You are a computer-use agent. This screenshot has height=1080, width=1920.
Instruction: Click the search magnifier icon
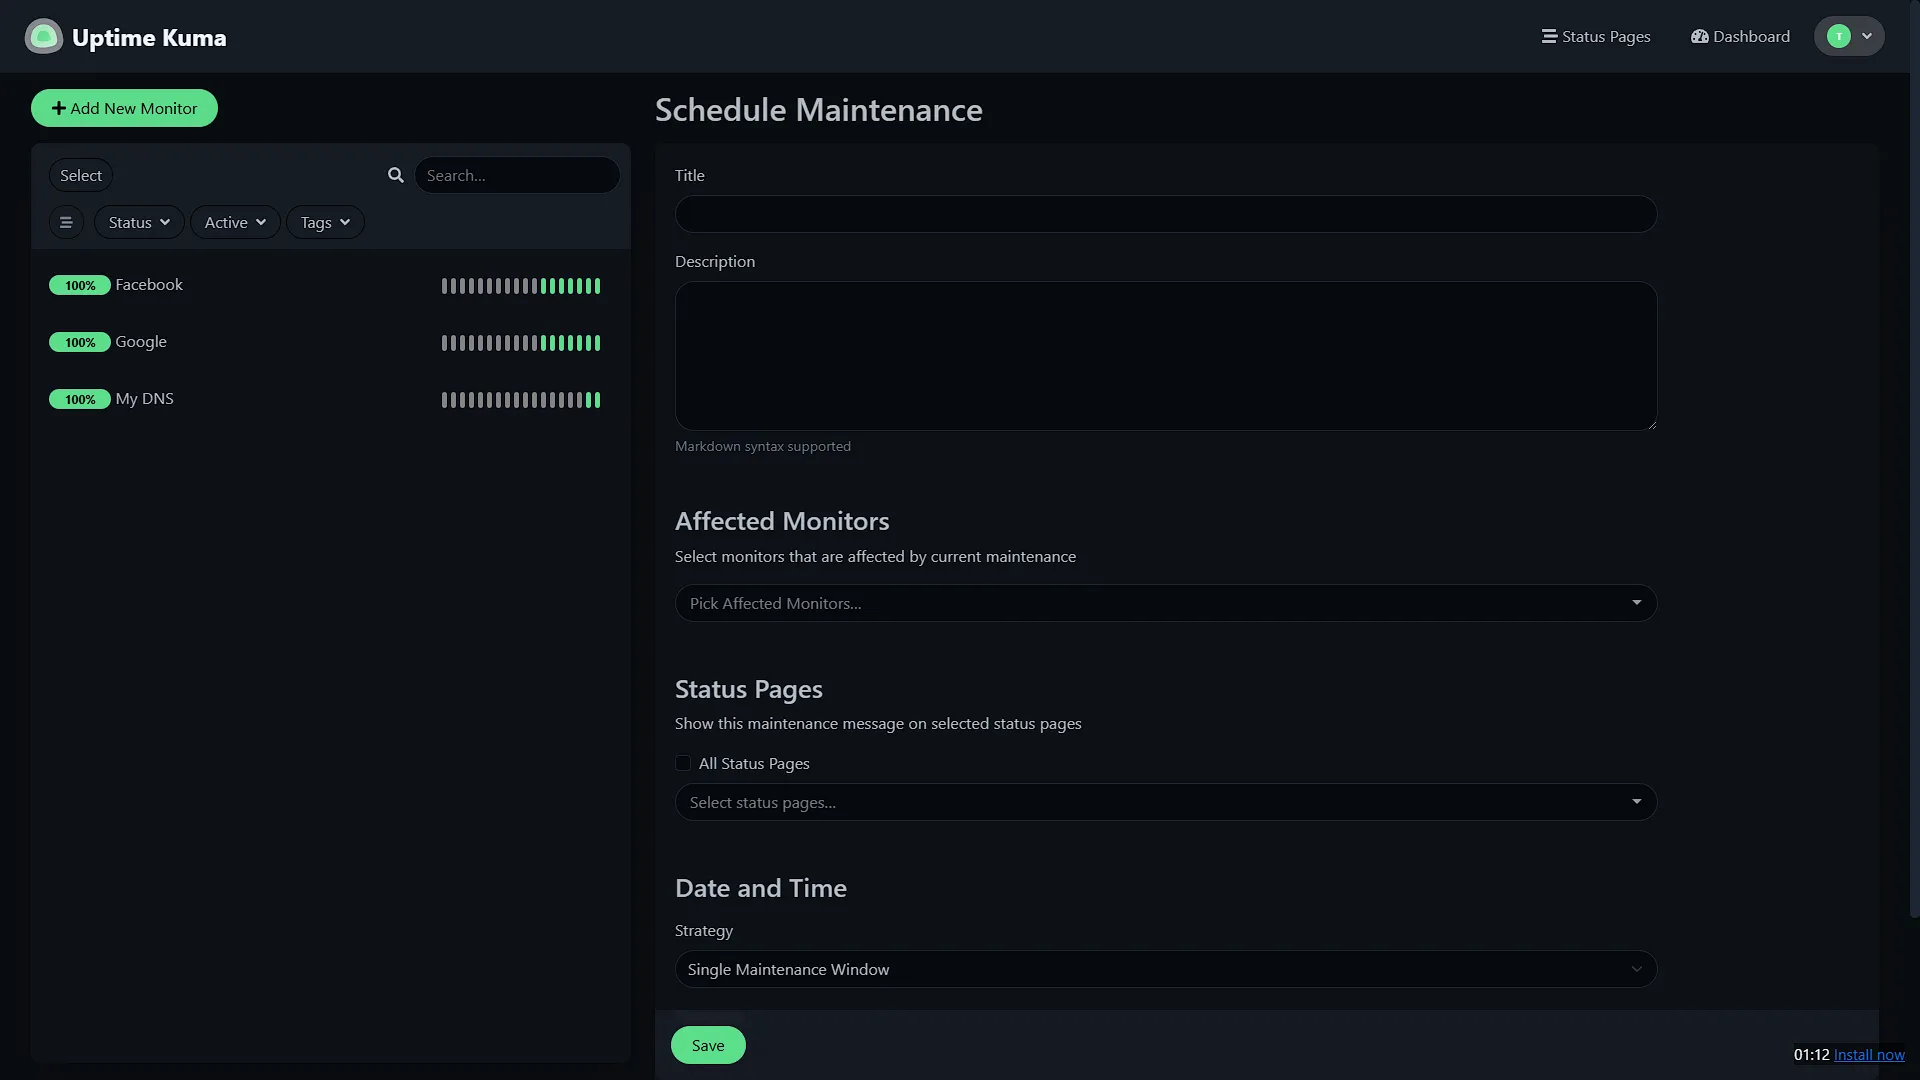396,175
